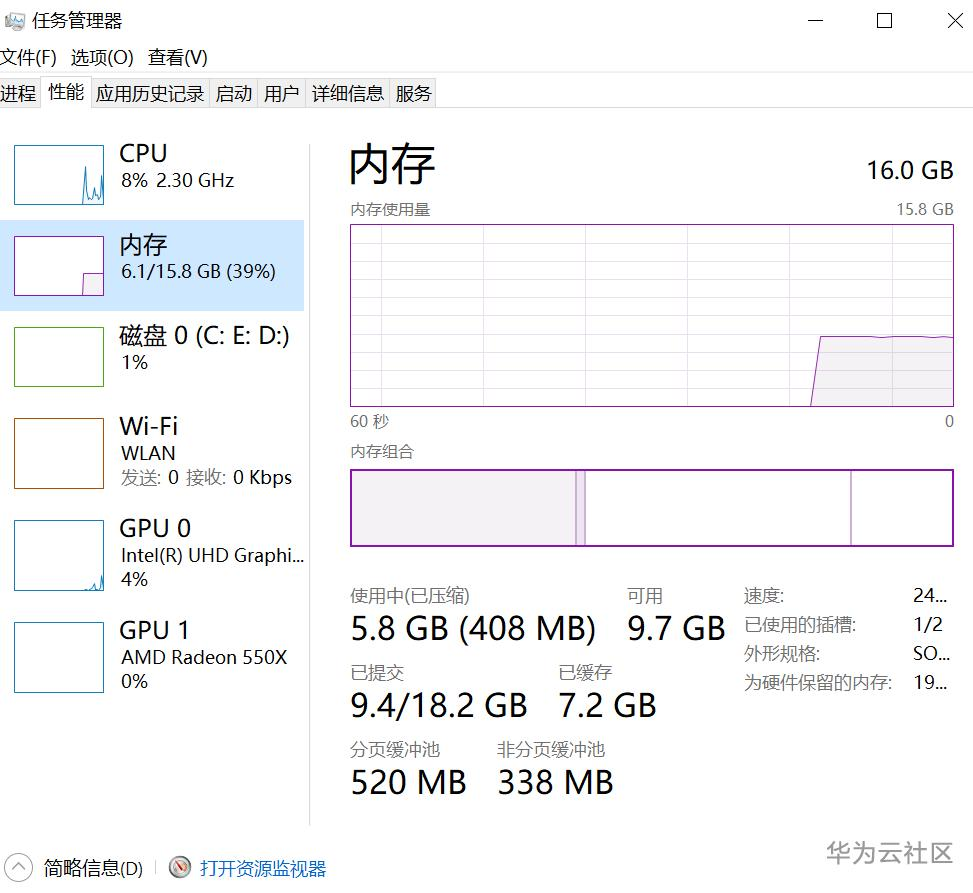Switch to the 详细信息 tab
The height and width of the screenshot is (893, 973).
(x=348, y=94)
